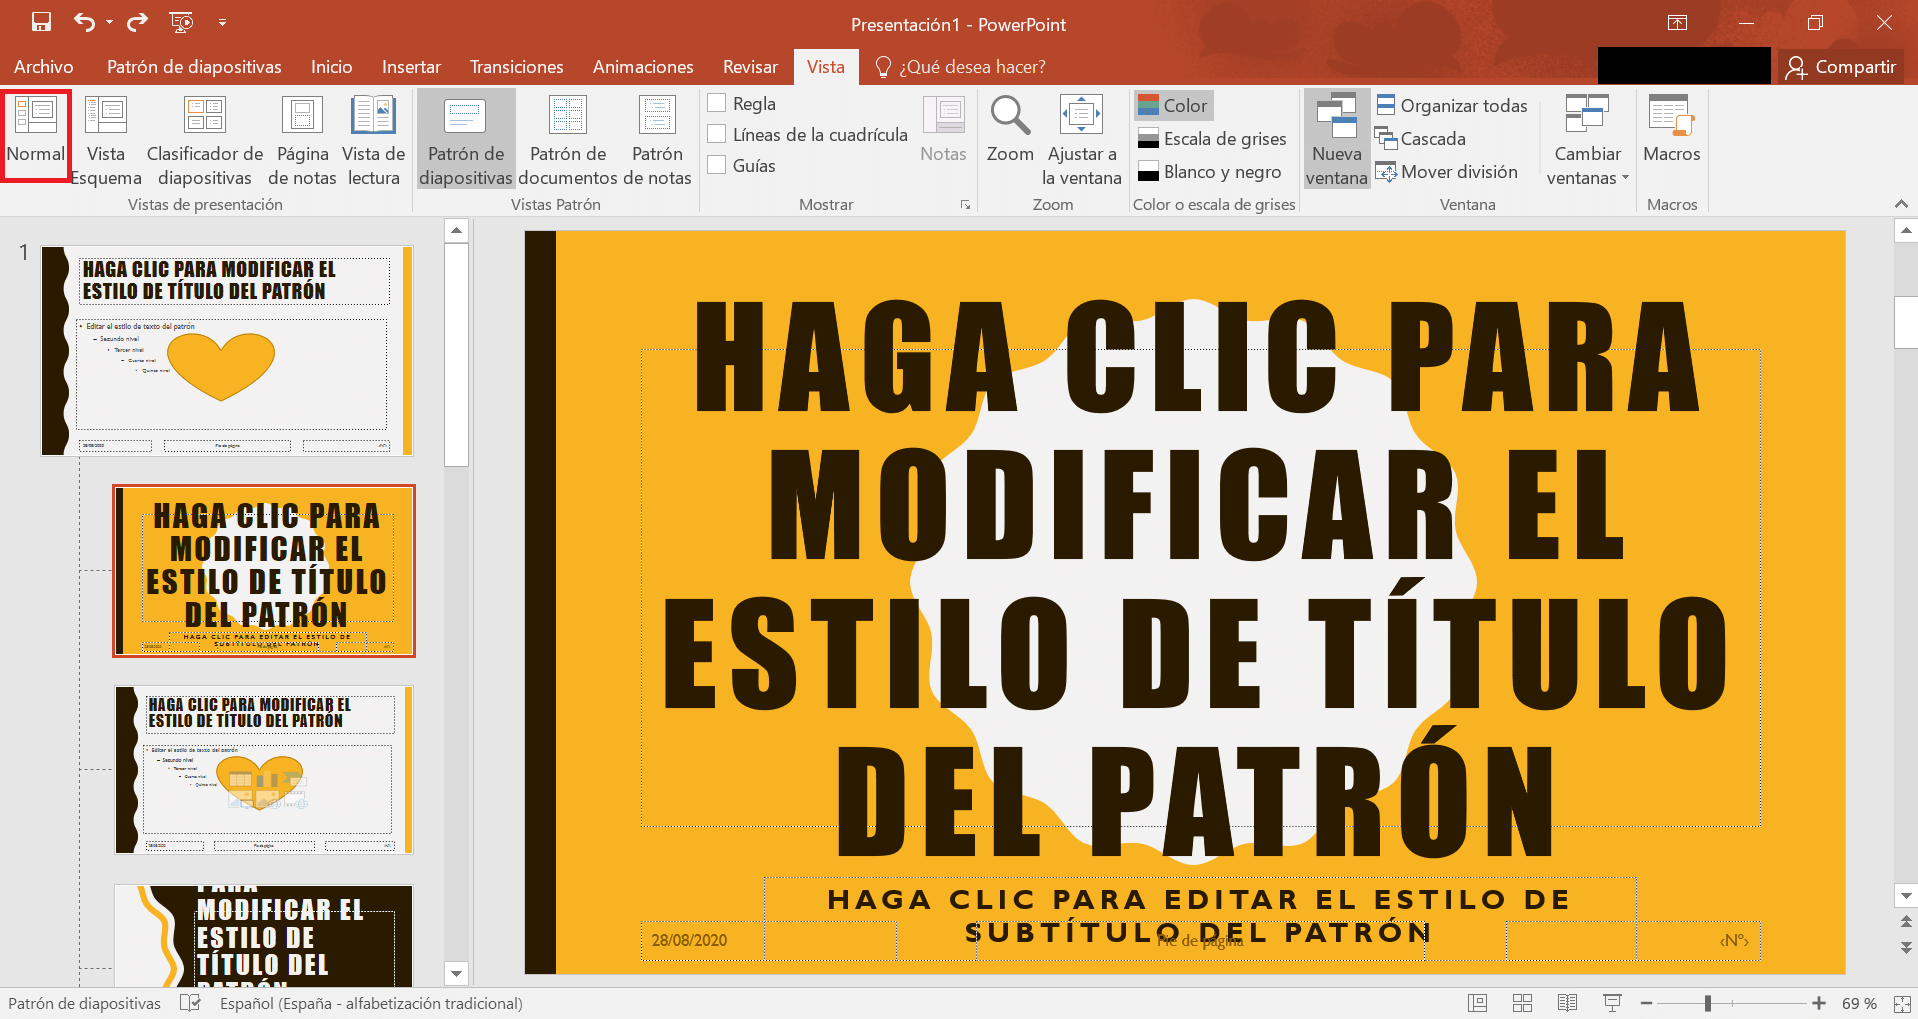Open Mostrar group dialog launcher

[x=965, y=205]
